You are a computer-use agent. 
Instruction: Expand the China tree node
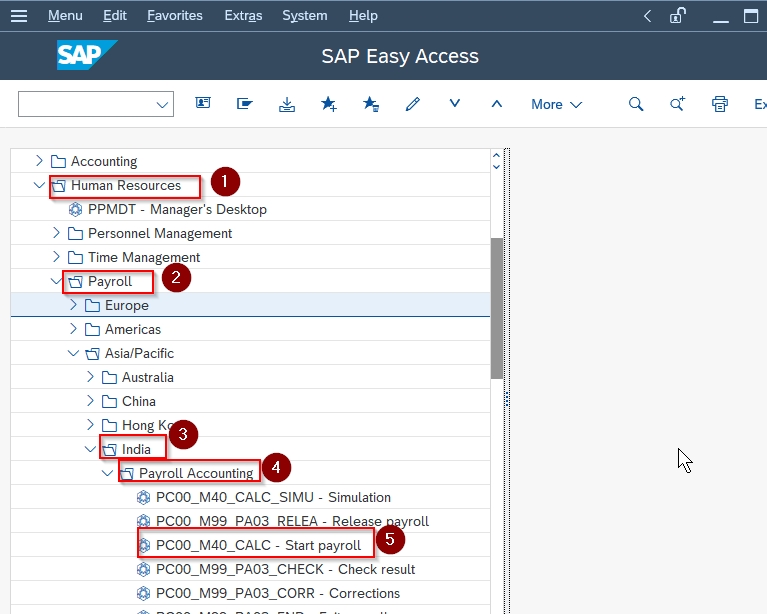(90, 401)
